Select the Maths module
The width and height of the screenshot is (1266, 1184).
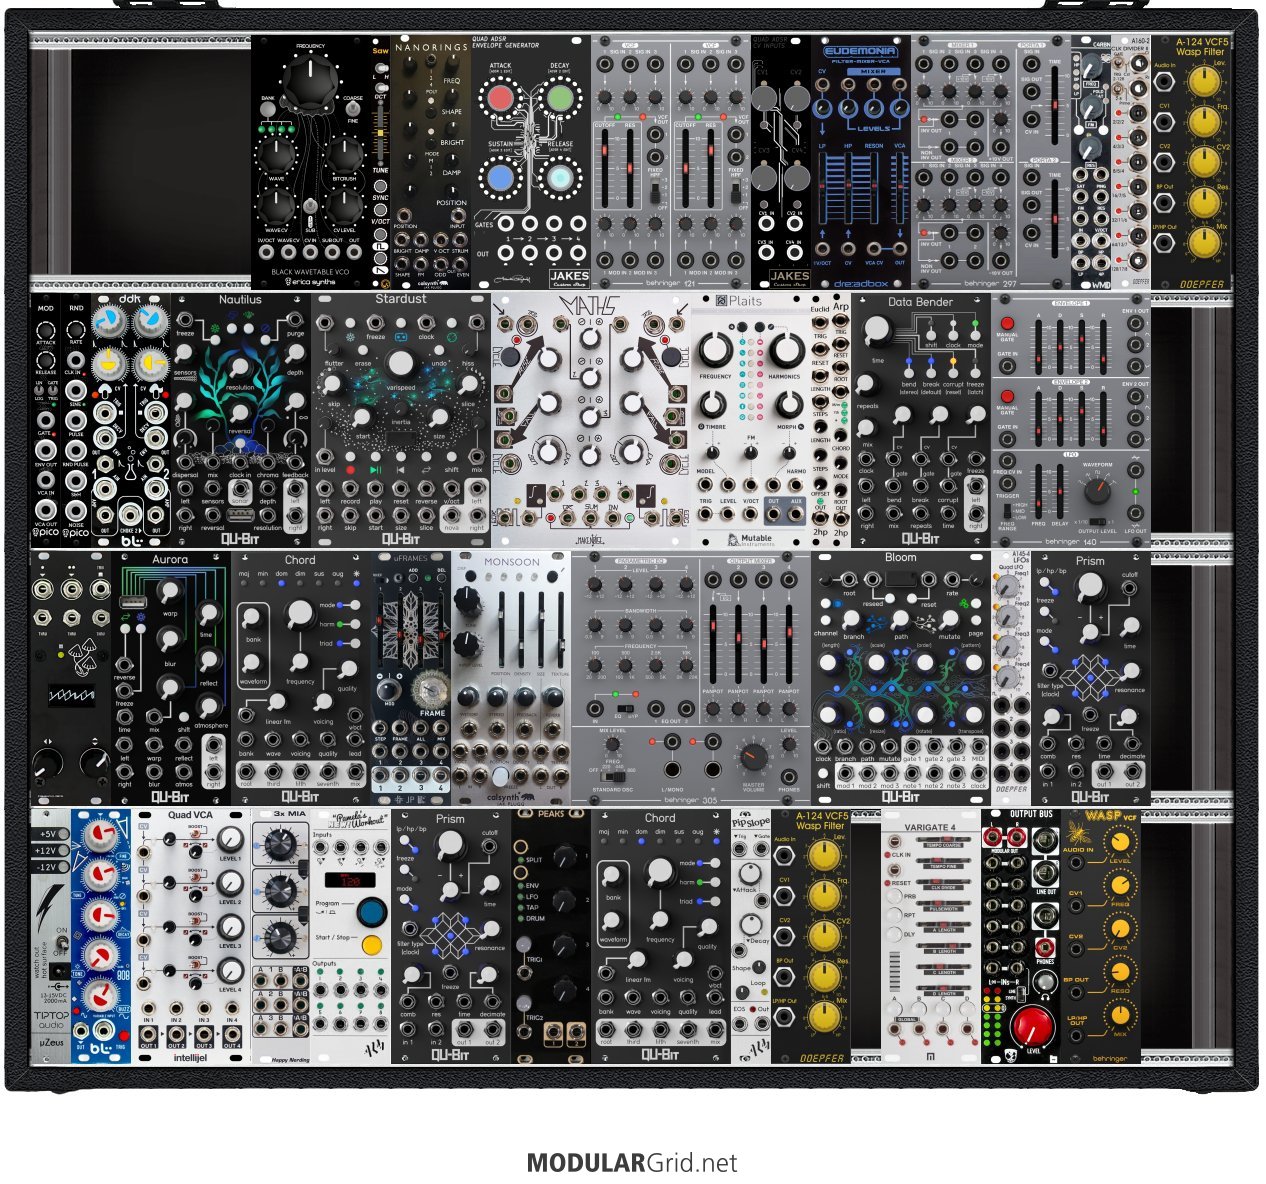pyautogui.click(x=591, y=420)
